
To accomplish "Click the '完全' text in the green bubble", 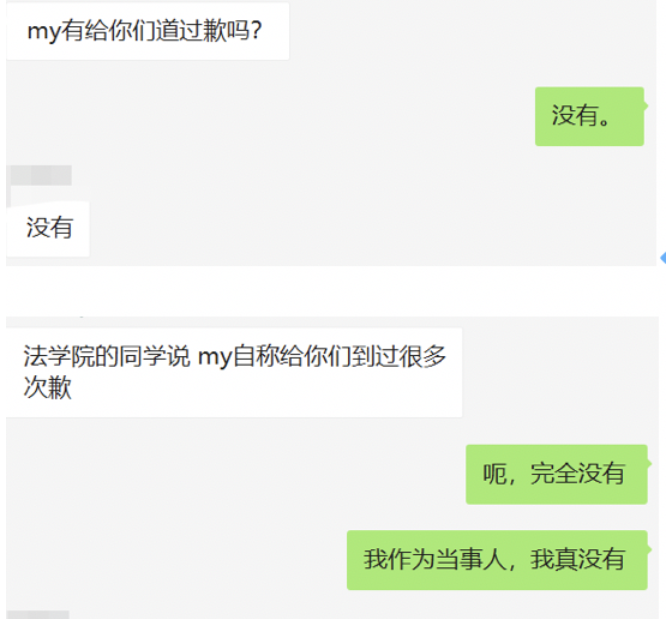I will pos(554,473).
